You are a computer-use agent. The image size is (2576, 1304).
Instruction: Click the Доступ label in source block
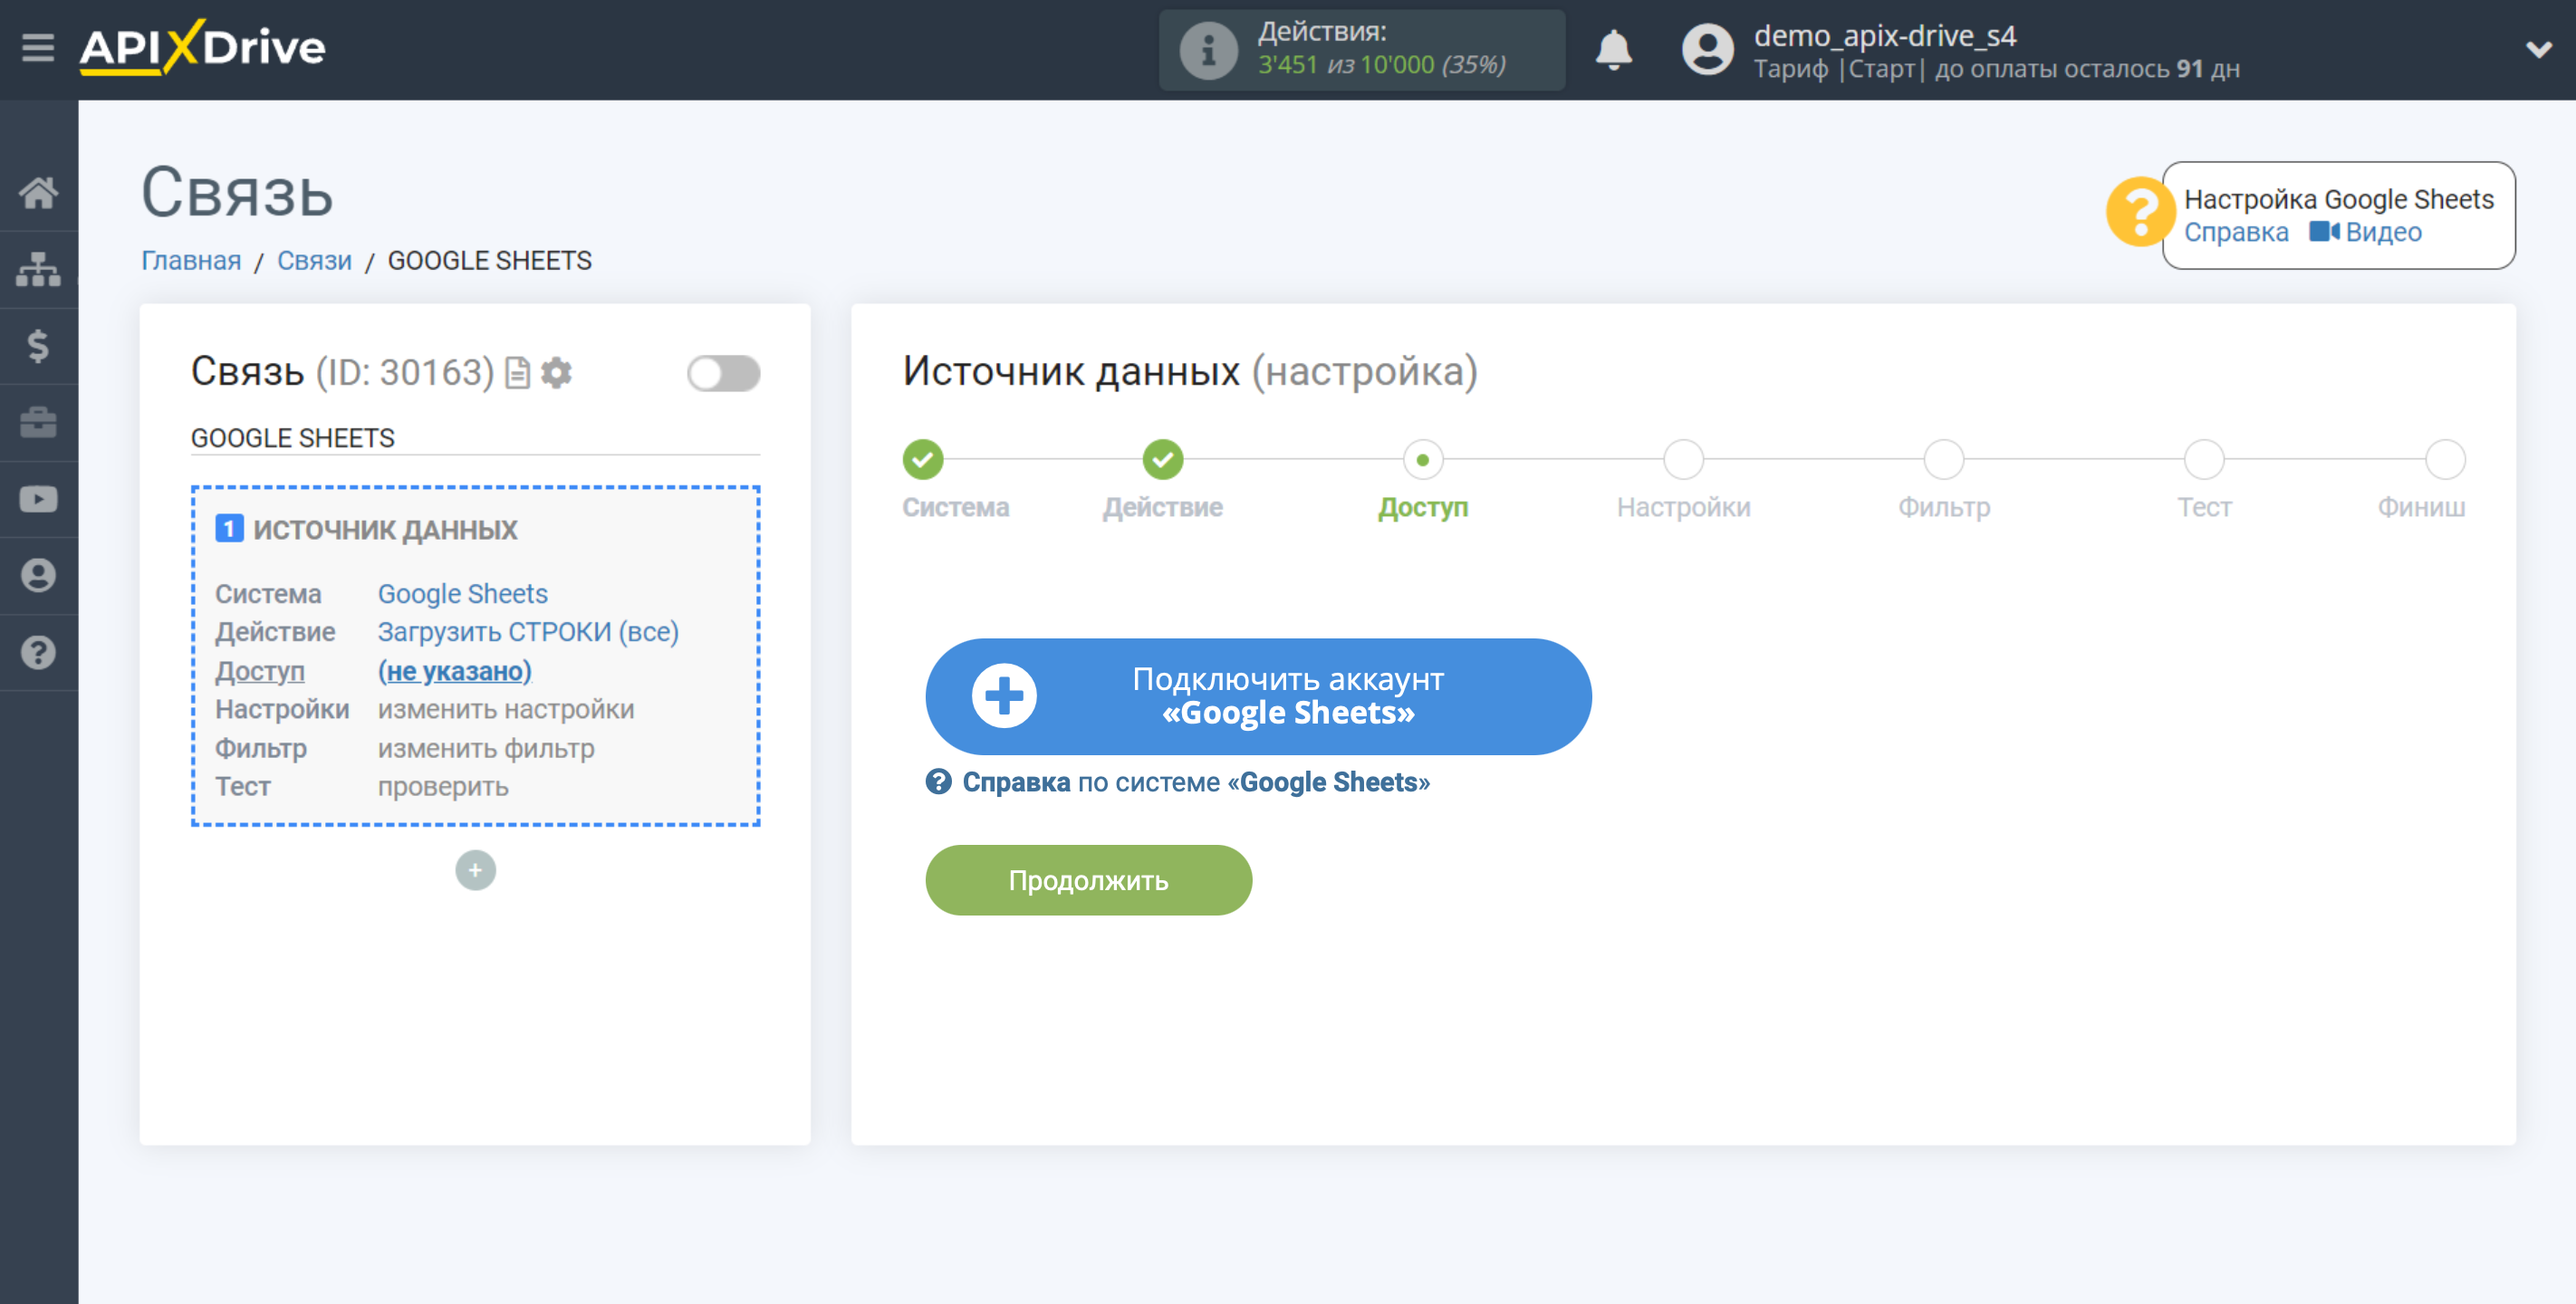tap(260, 671)
